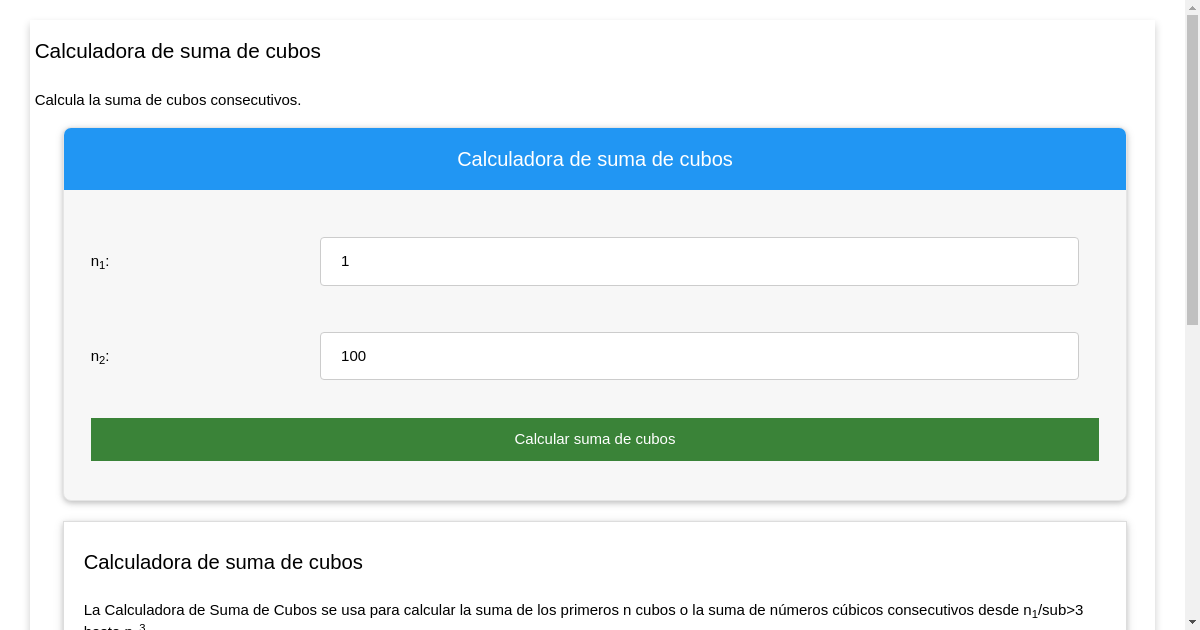The image size is (1200, 630).
Task: Click the blue Calculadora de suma de cubos header
Action: [x=594, y=159]
